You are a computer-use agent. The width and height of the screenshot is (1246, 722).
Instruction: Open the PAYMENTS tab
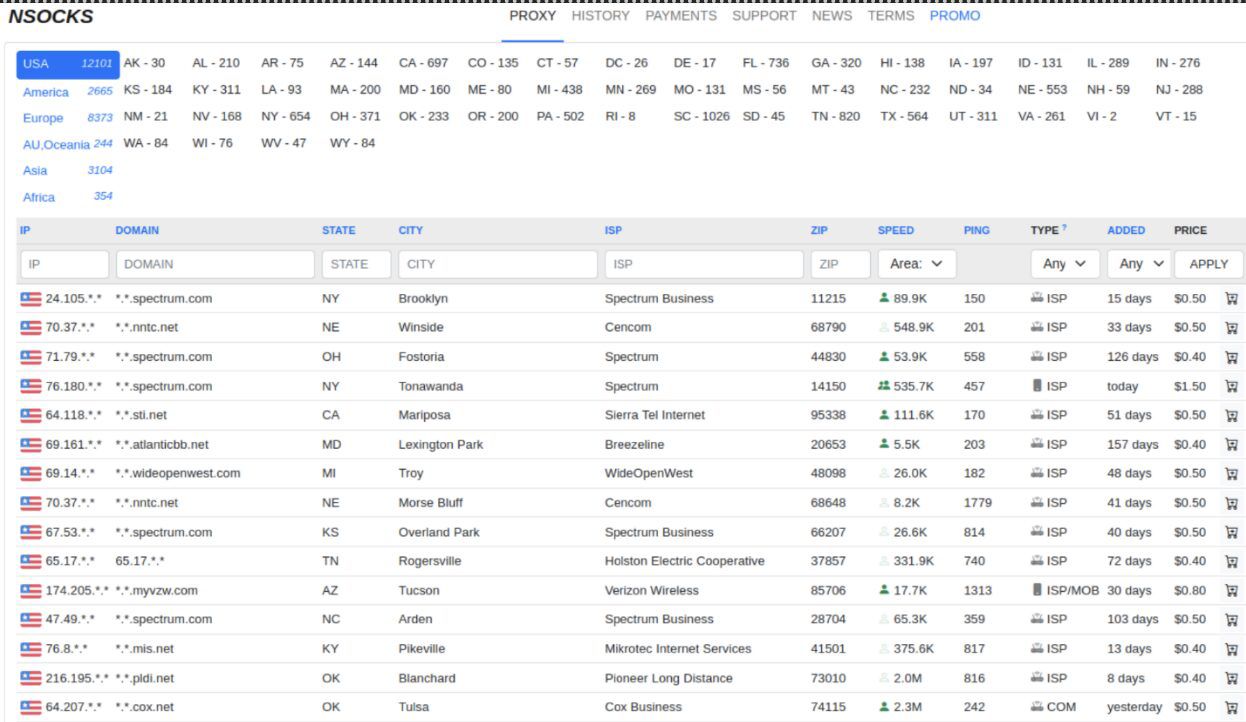tap(680, 16)
